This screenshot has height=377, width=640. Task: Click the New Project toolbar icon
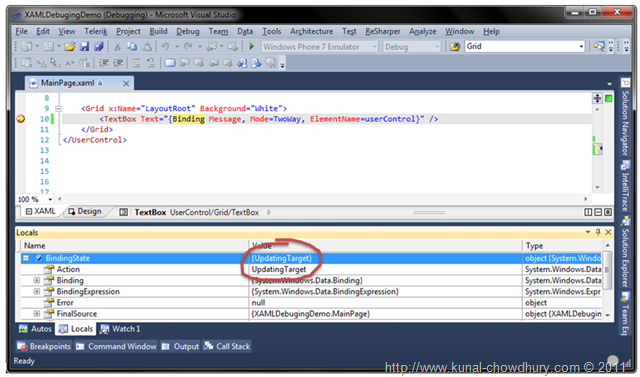coord(27,47)
